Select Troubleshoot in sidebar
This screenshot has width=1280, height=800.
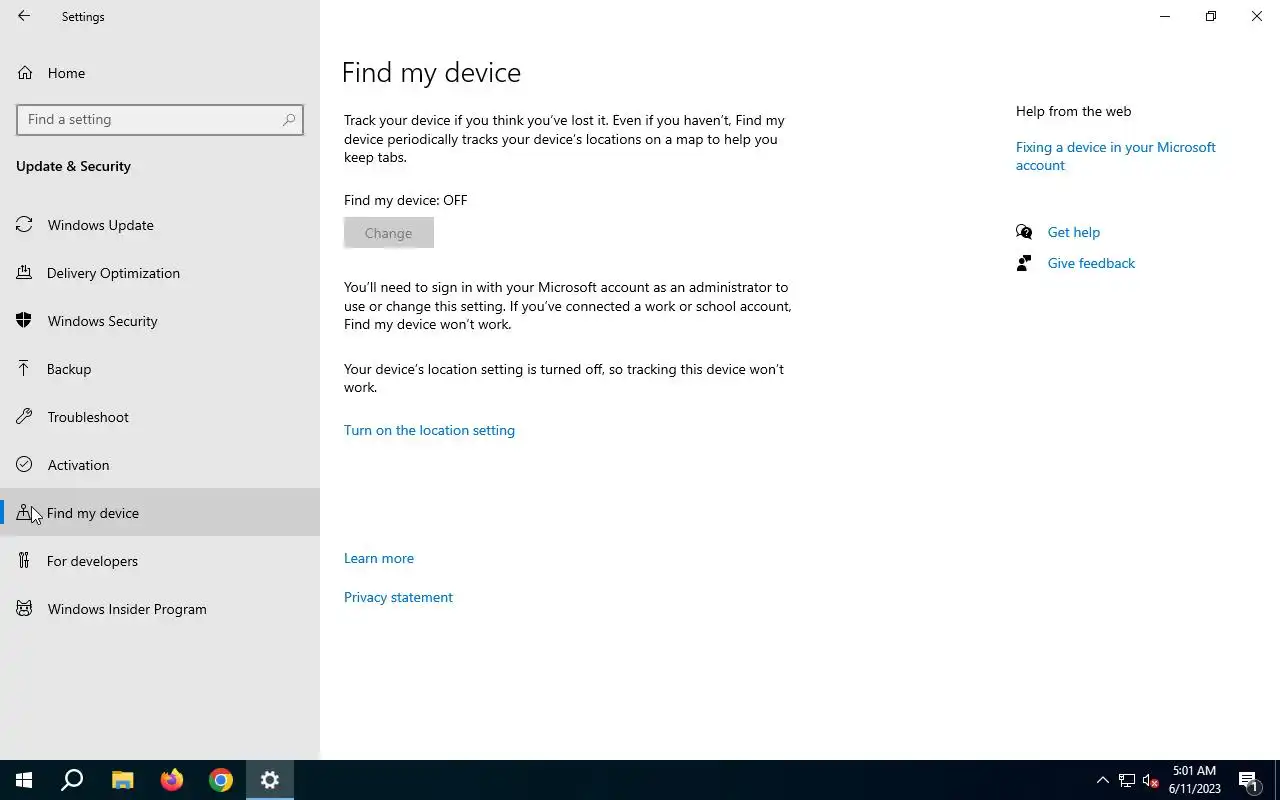point(160,417)
